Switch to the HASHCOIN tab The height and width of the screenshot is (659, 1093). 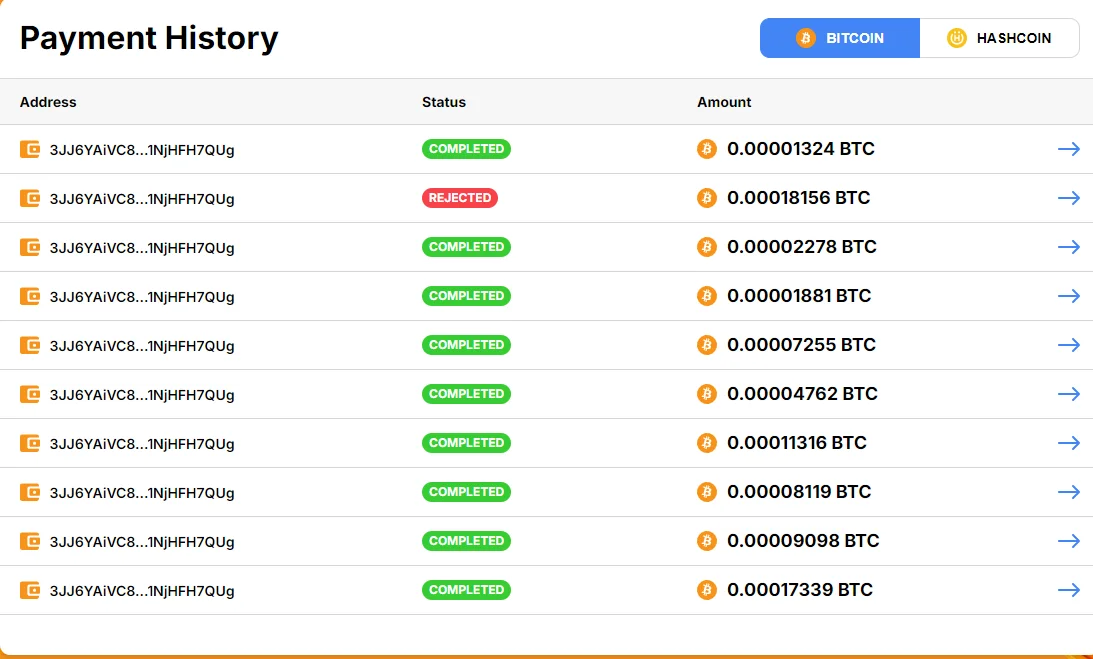point(1000,38)
